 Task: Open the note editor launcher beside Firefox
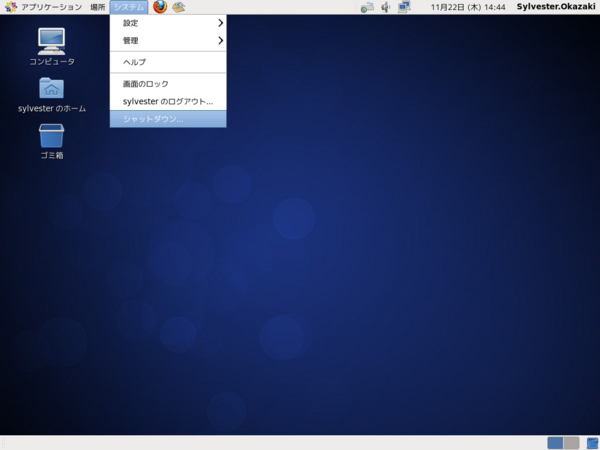(x=178, y=7)
